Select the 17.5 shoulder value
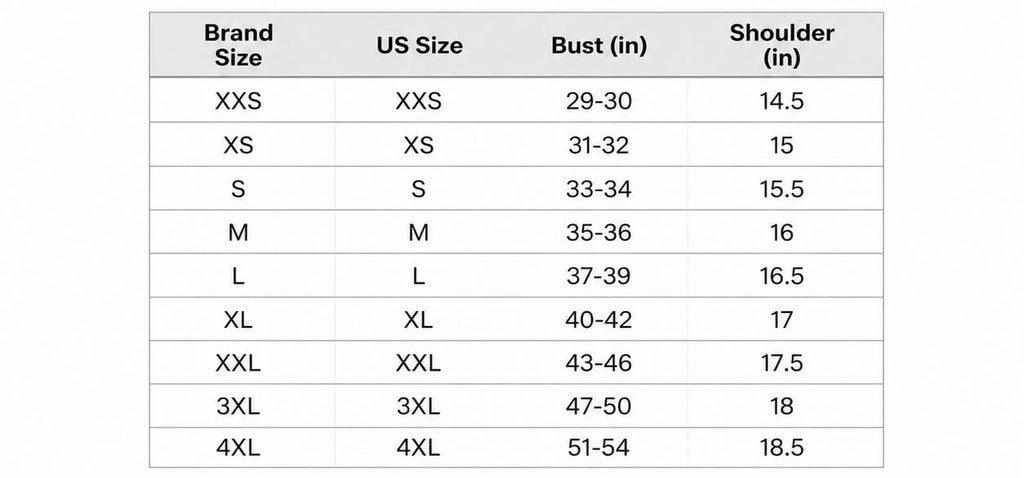 coord(782,363)
